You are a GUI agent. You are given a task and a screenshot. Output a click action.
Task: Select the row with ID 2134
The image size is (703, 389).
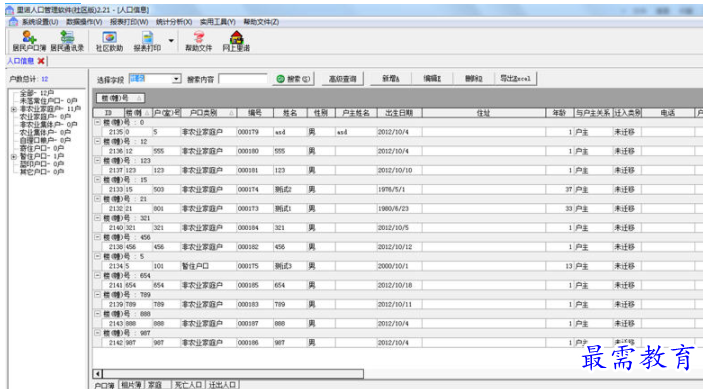398,266
